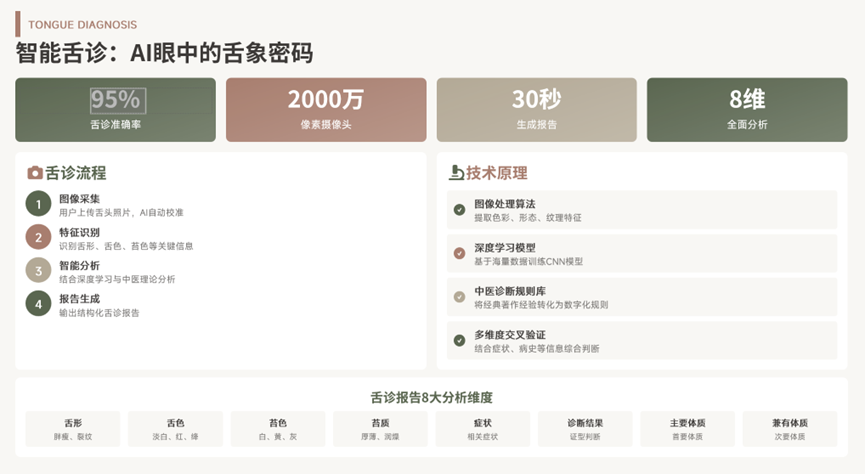Screen dimensions: 865x474
Task: Click the check mark next to 中医诊断规则库
Action: click(459, 297)
